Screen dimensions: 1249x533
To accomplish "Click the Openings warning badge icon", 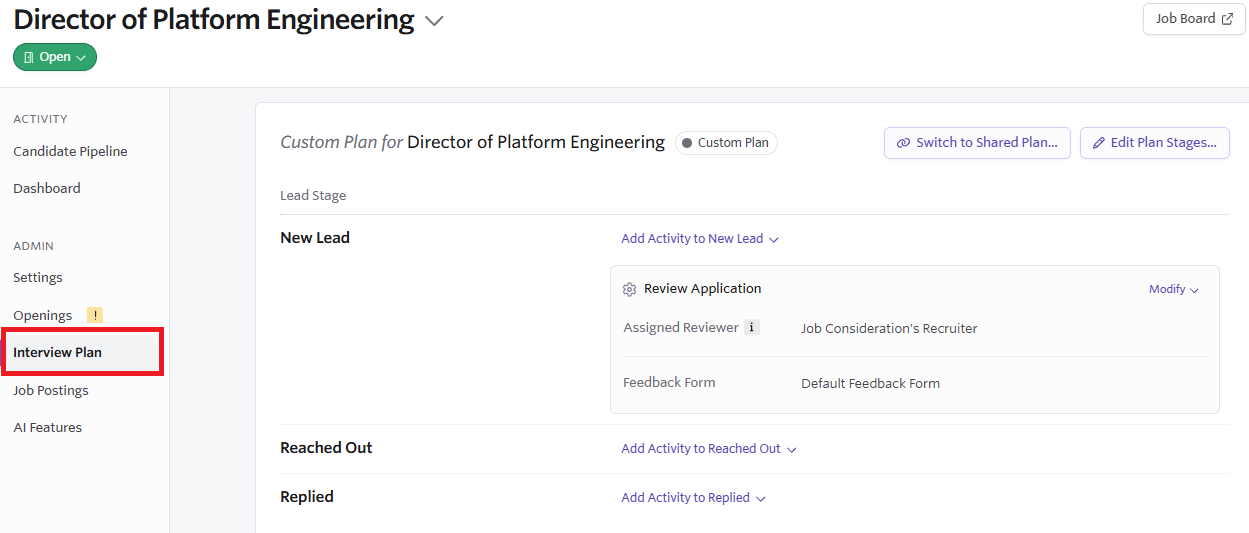I will pyautogui.click(x=95, y=315).
